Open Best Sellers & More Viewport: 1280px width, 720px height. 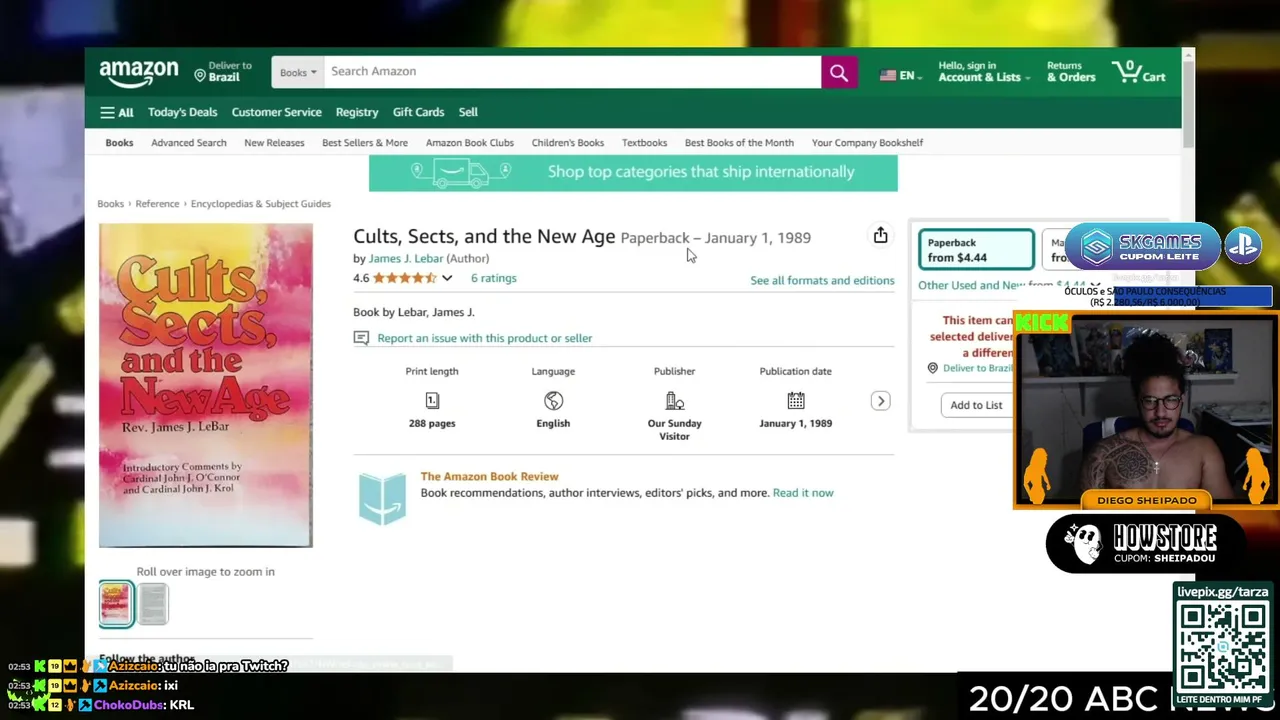pyautogui.click(x=365, y=143)
